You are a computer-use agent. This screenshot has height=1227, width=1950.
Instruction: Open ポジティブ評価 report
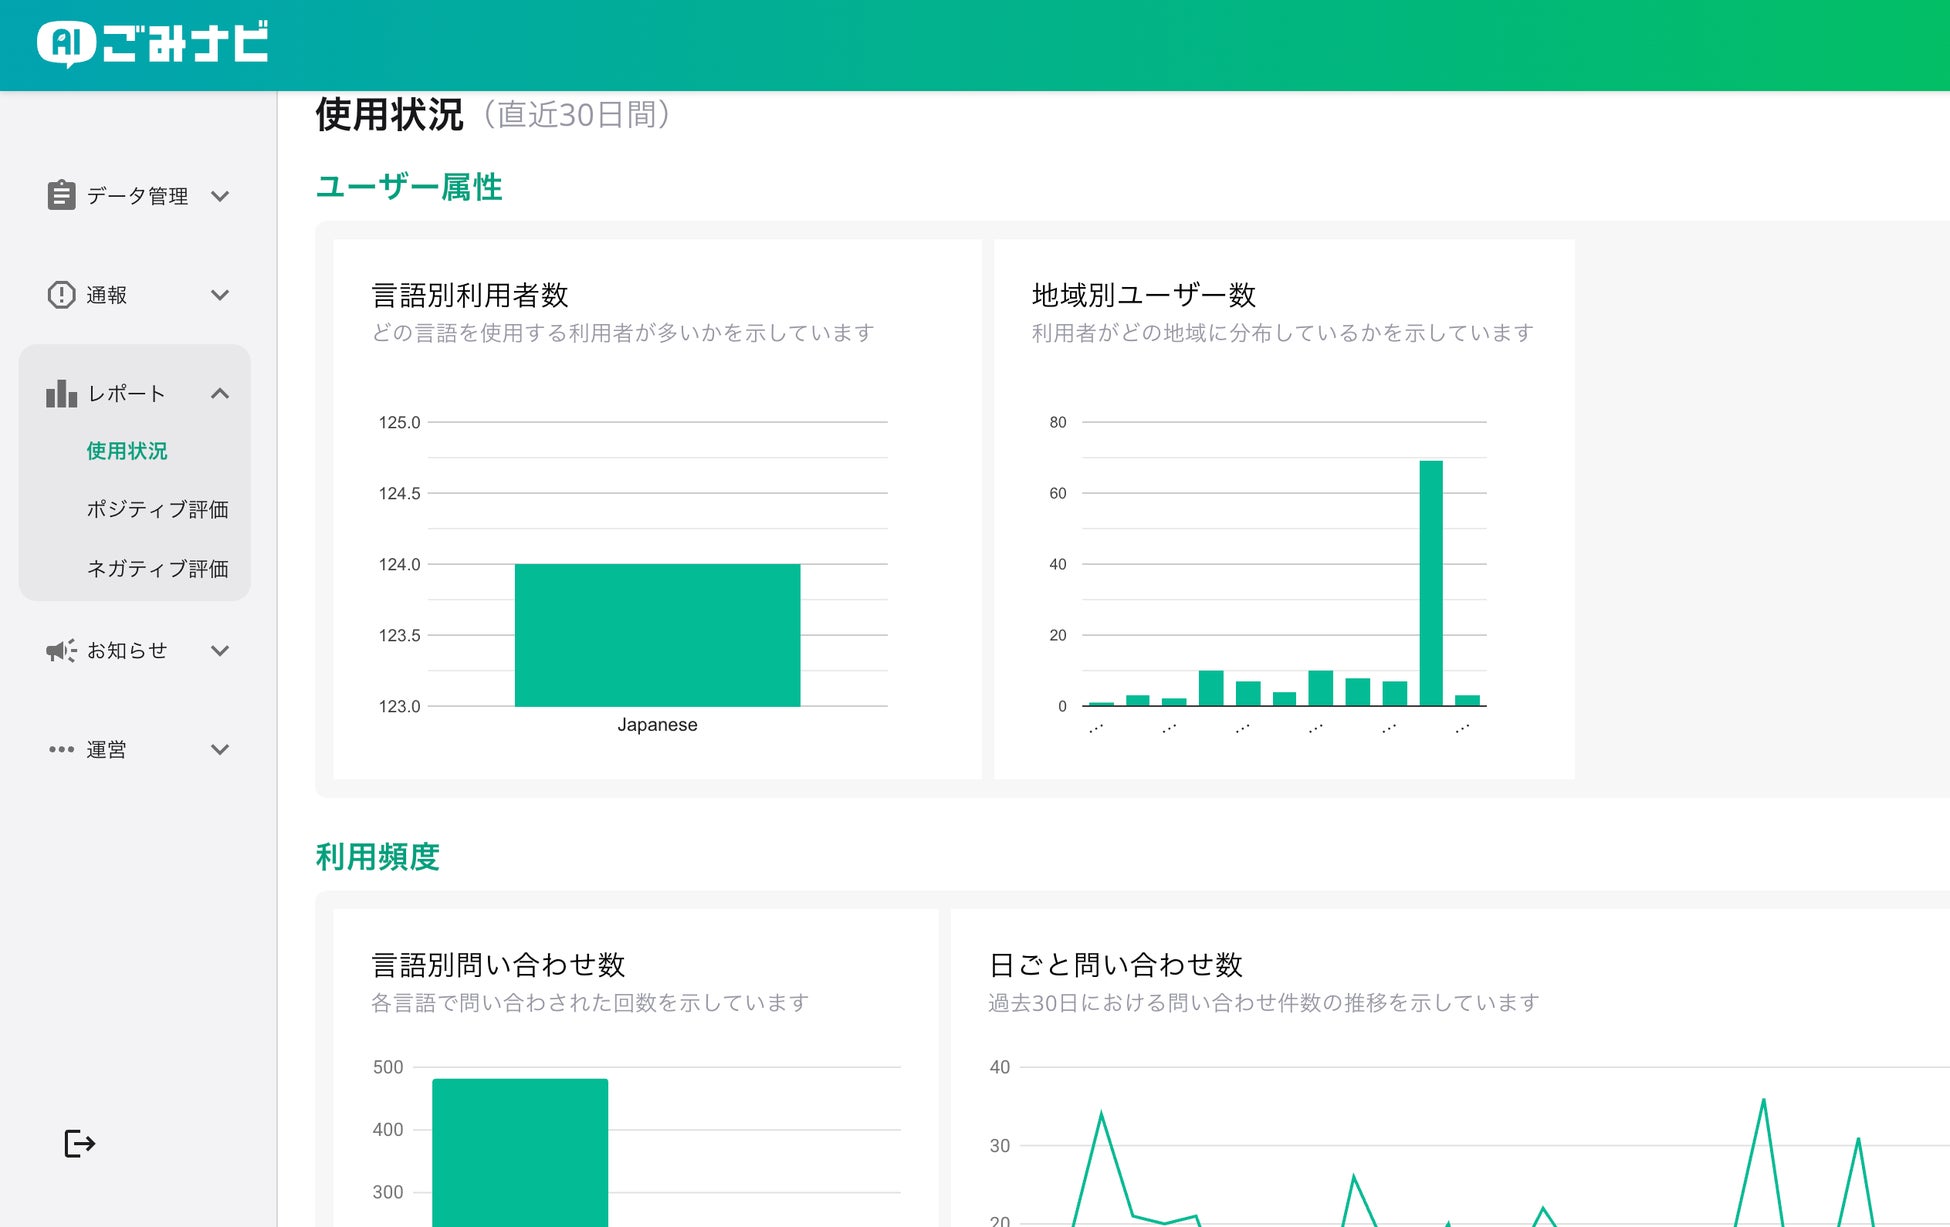[157, 509]
